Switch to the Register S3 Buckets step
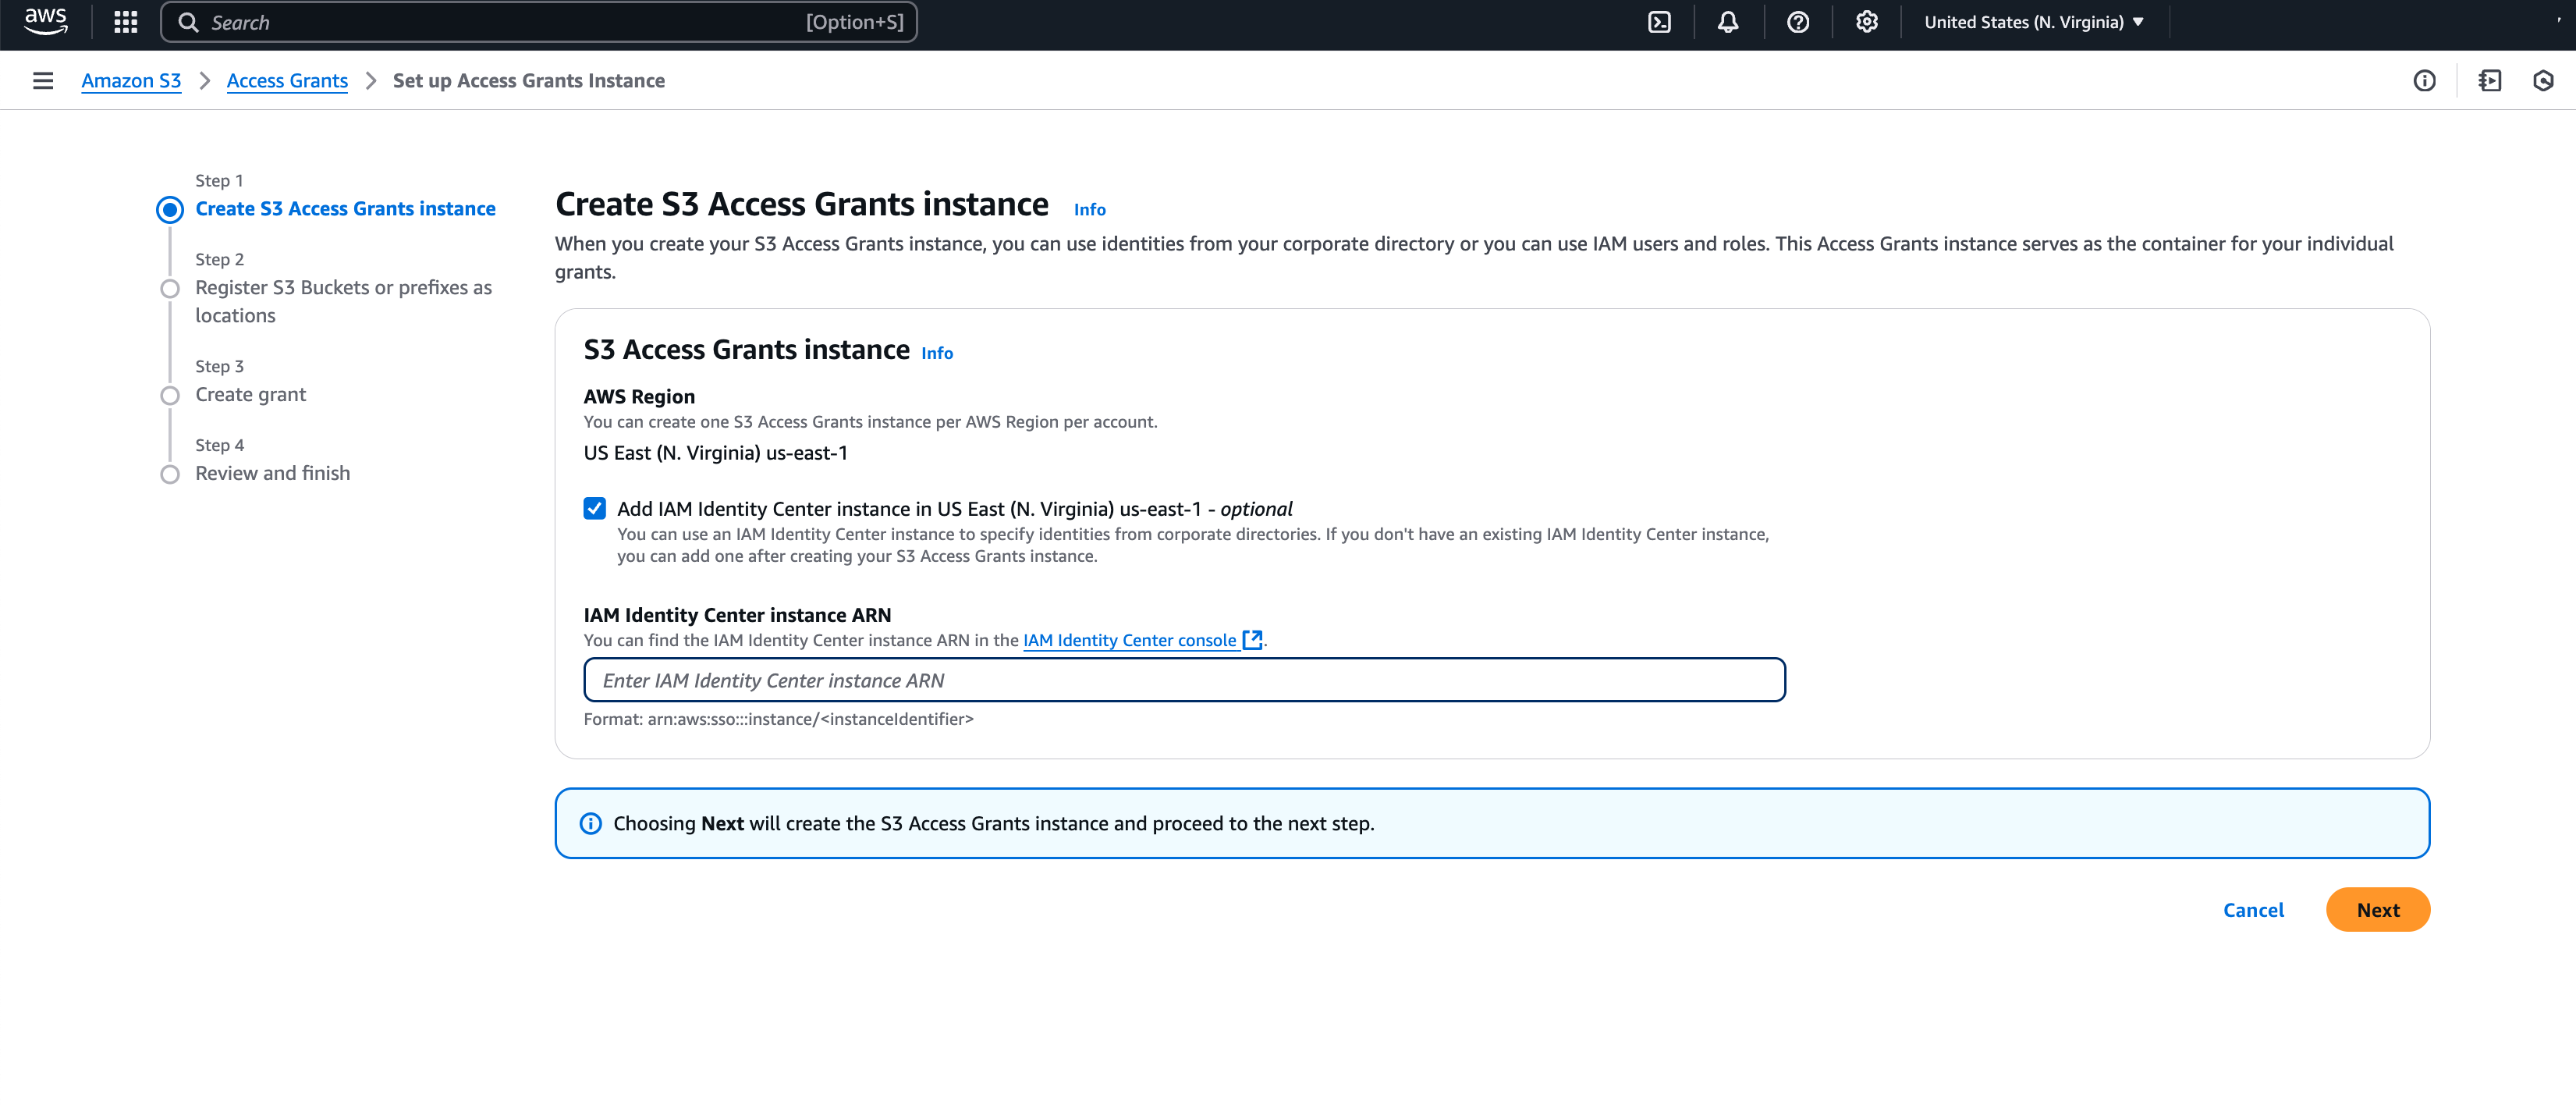2576x1105 pixels. click(343, 301)
